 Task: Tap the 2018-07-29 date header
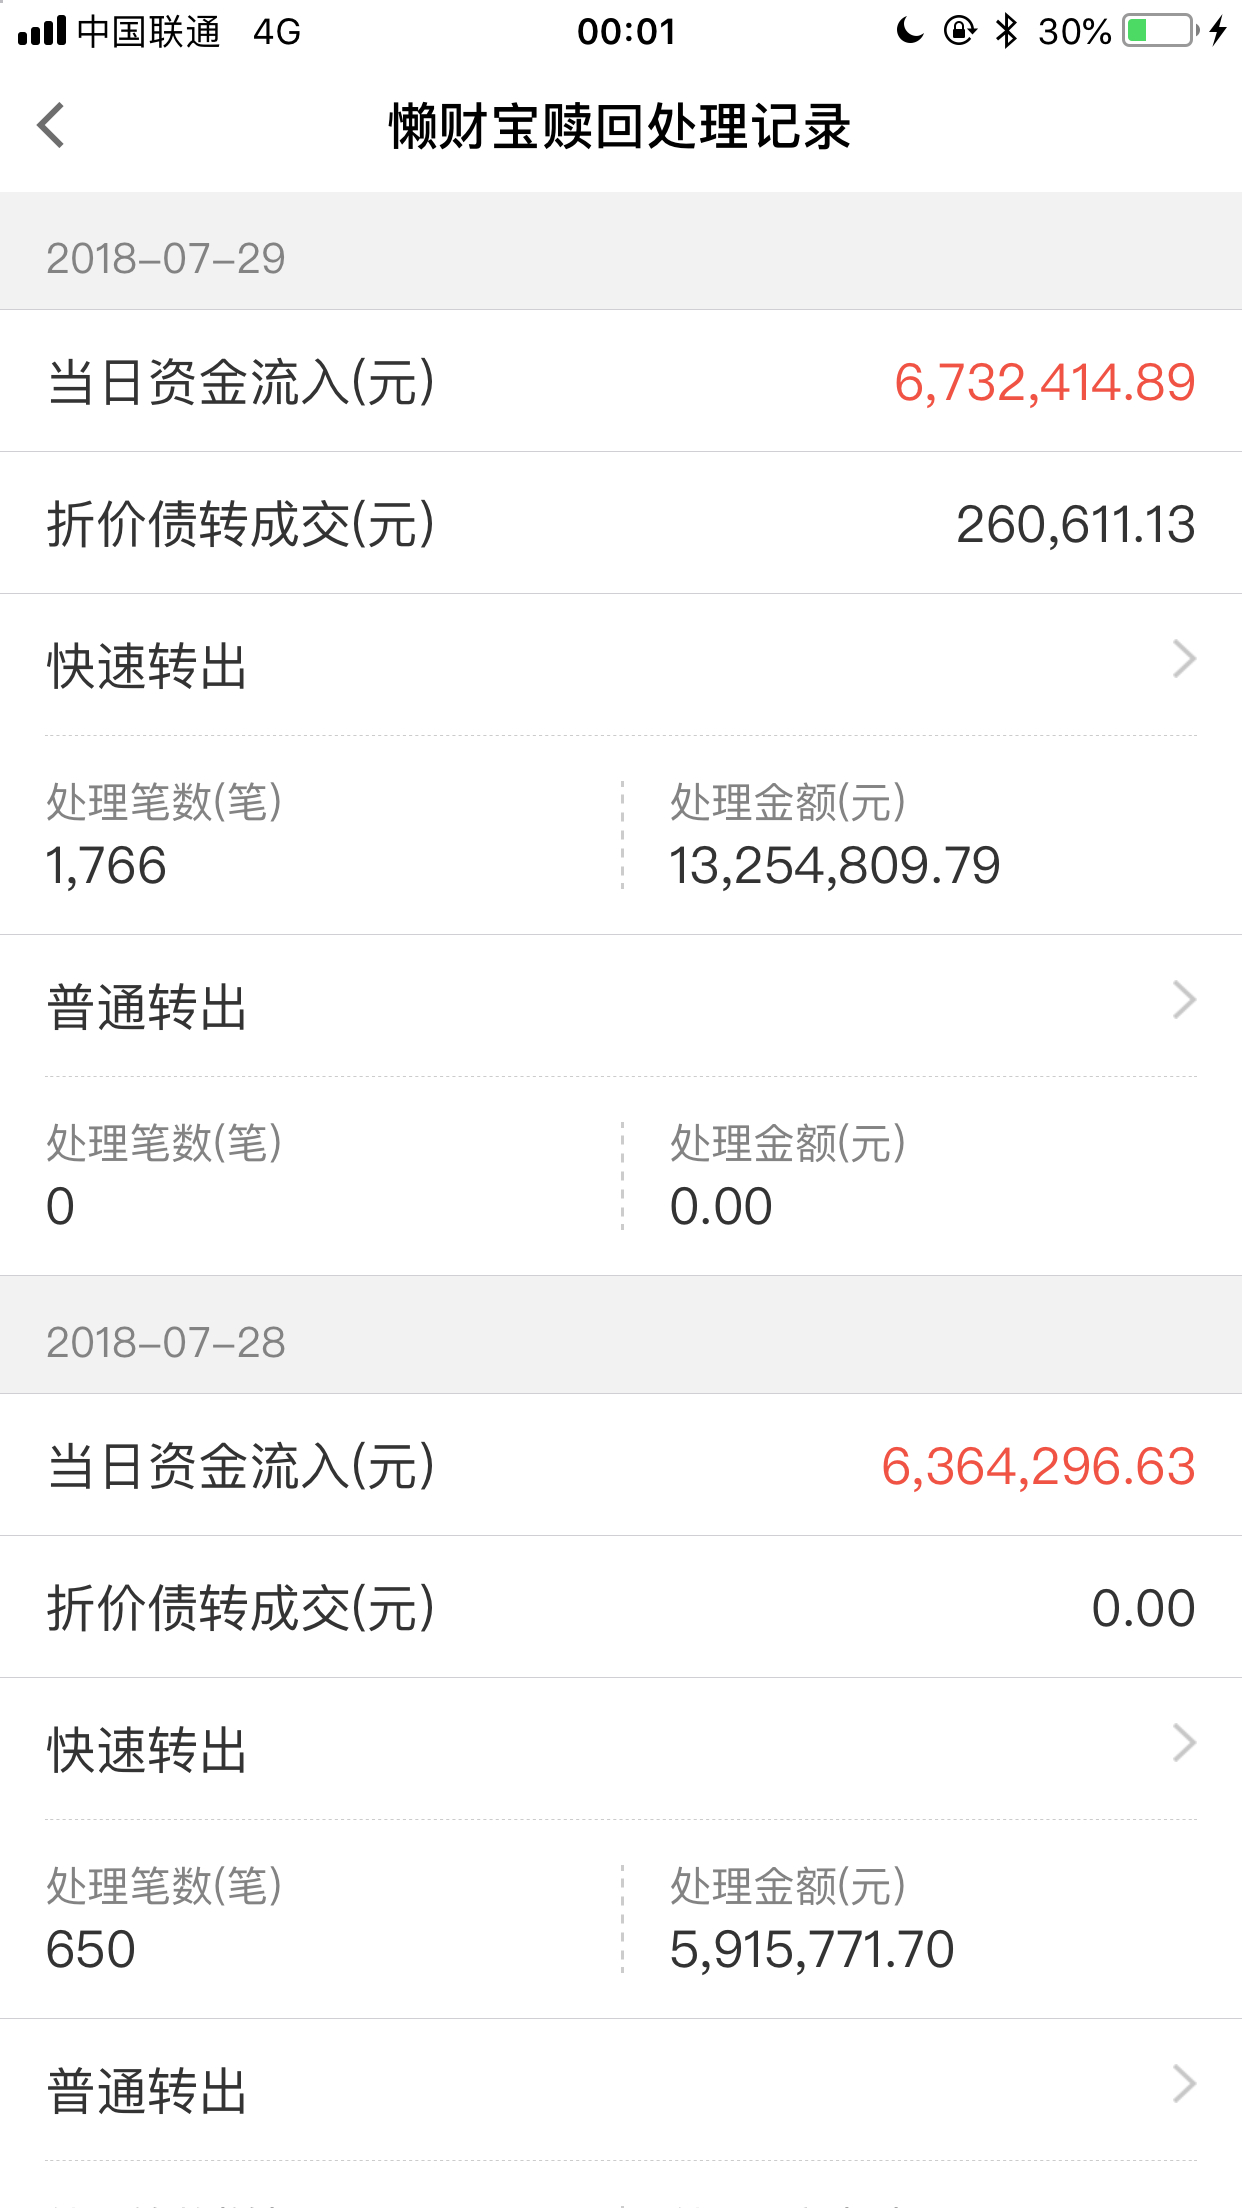[x=166, y=259]
